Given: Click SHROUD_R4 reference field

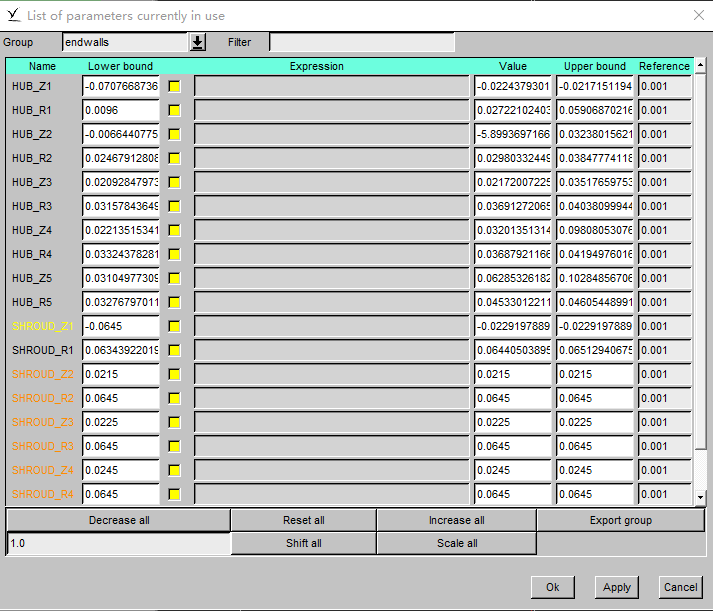Looking at the screenshot, I should pos(665,494).
